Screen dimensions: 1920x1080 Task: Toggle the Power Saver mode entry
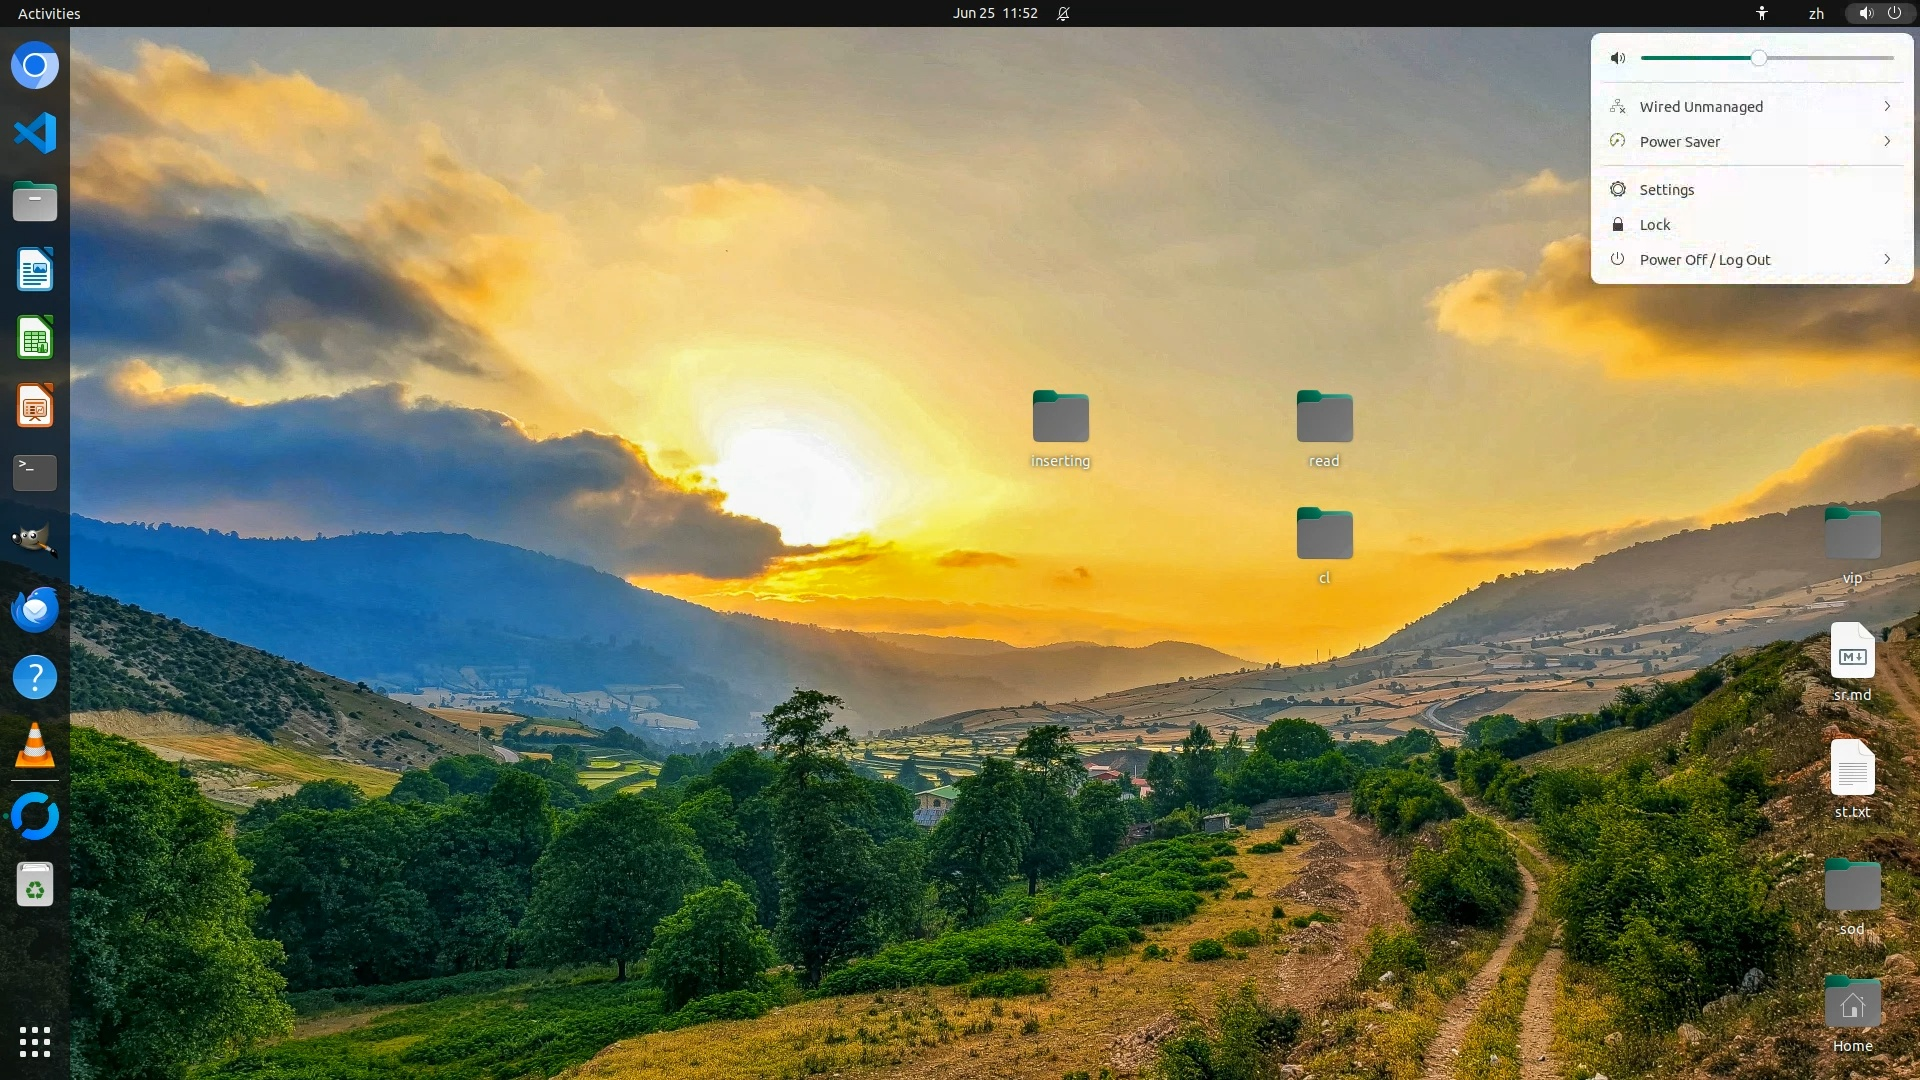[1680, 142]
